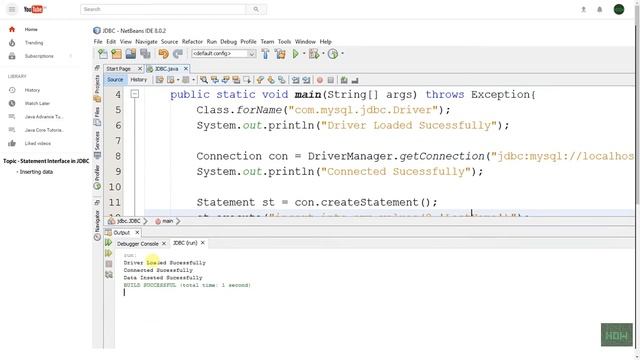Click the Debug Project icon
640x360 pixels.
pyautogui.click(x=313, y=53)
